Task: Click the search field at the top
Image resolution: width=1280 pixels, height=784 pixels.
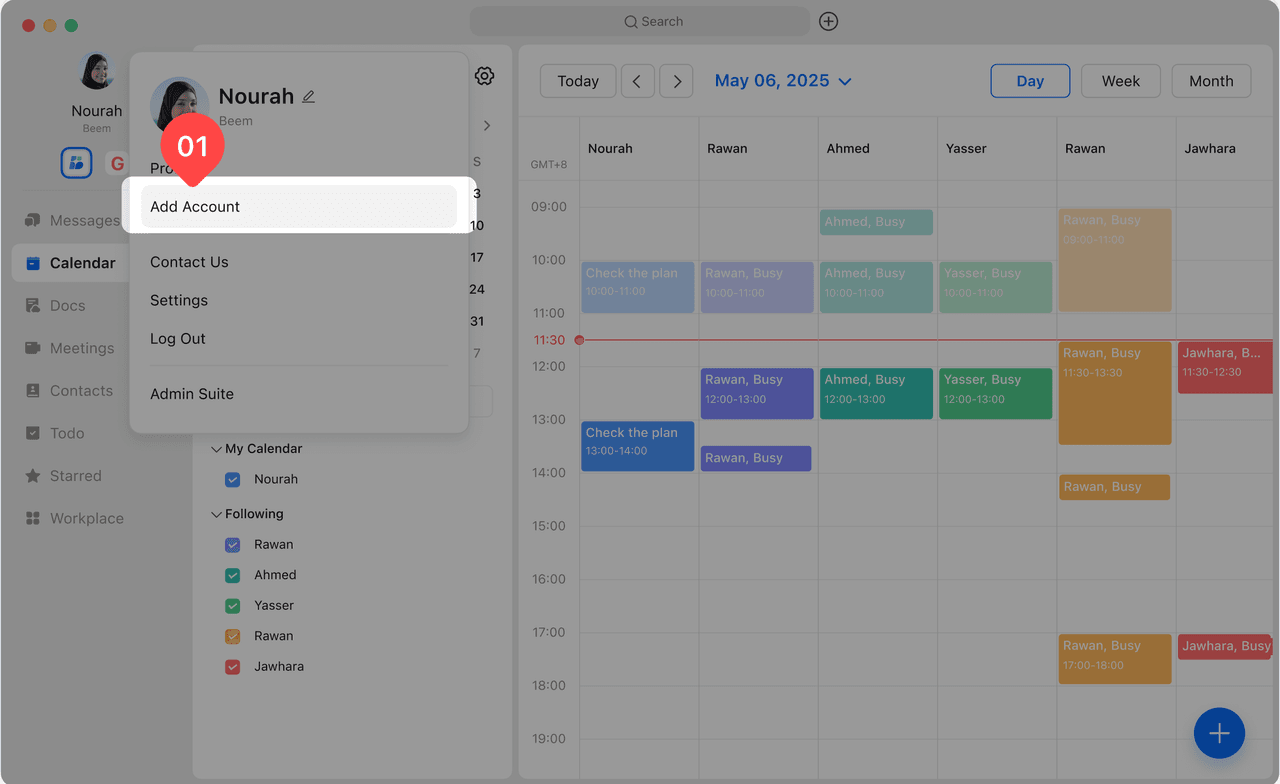Action: point(640,21)
